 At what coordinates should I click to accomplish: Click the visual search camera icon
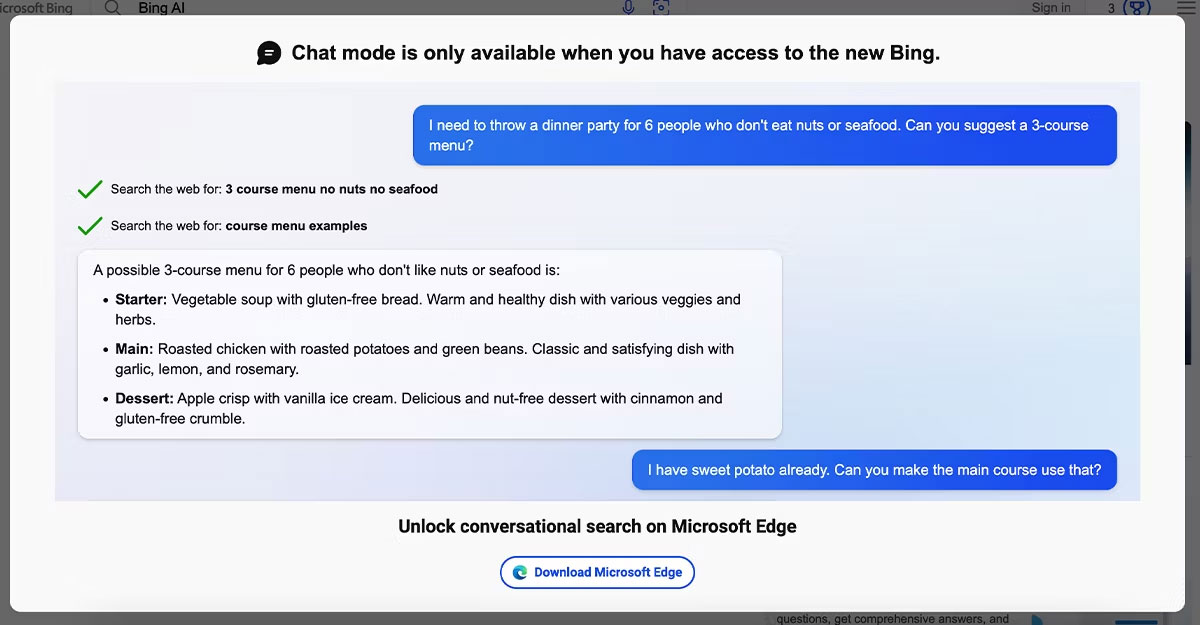(660, 8)
